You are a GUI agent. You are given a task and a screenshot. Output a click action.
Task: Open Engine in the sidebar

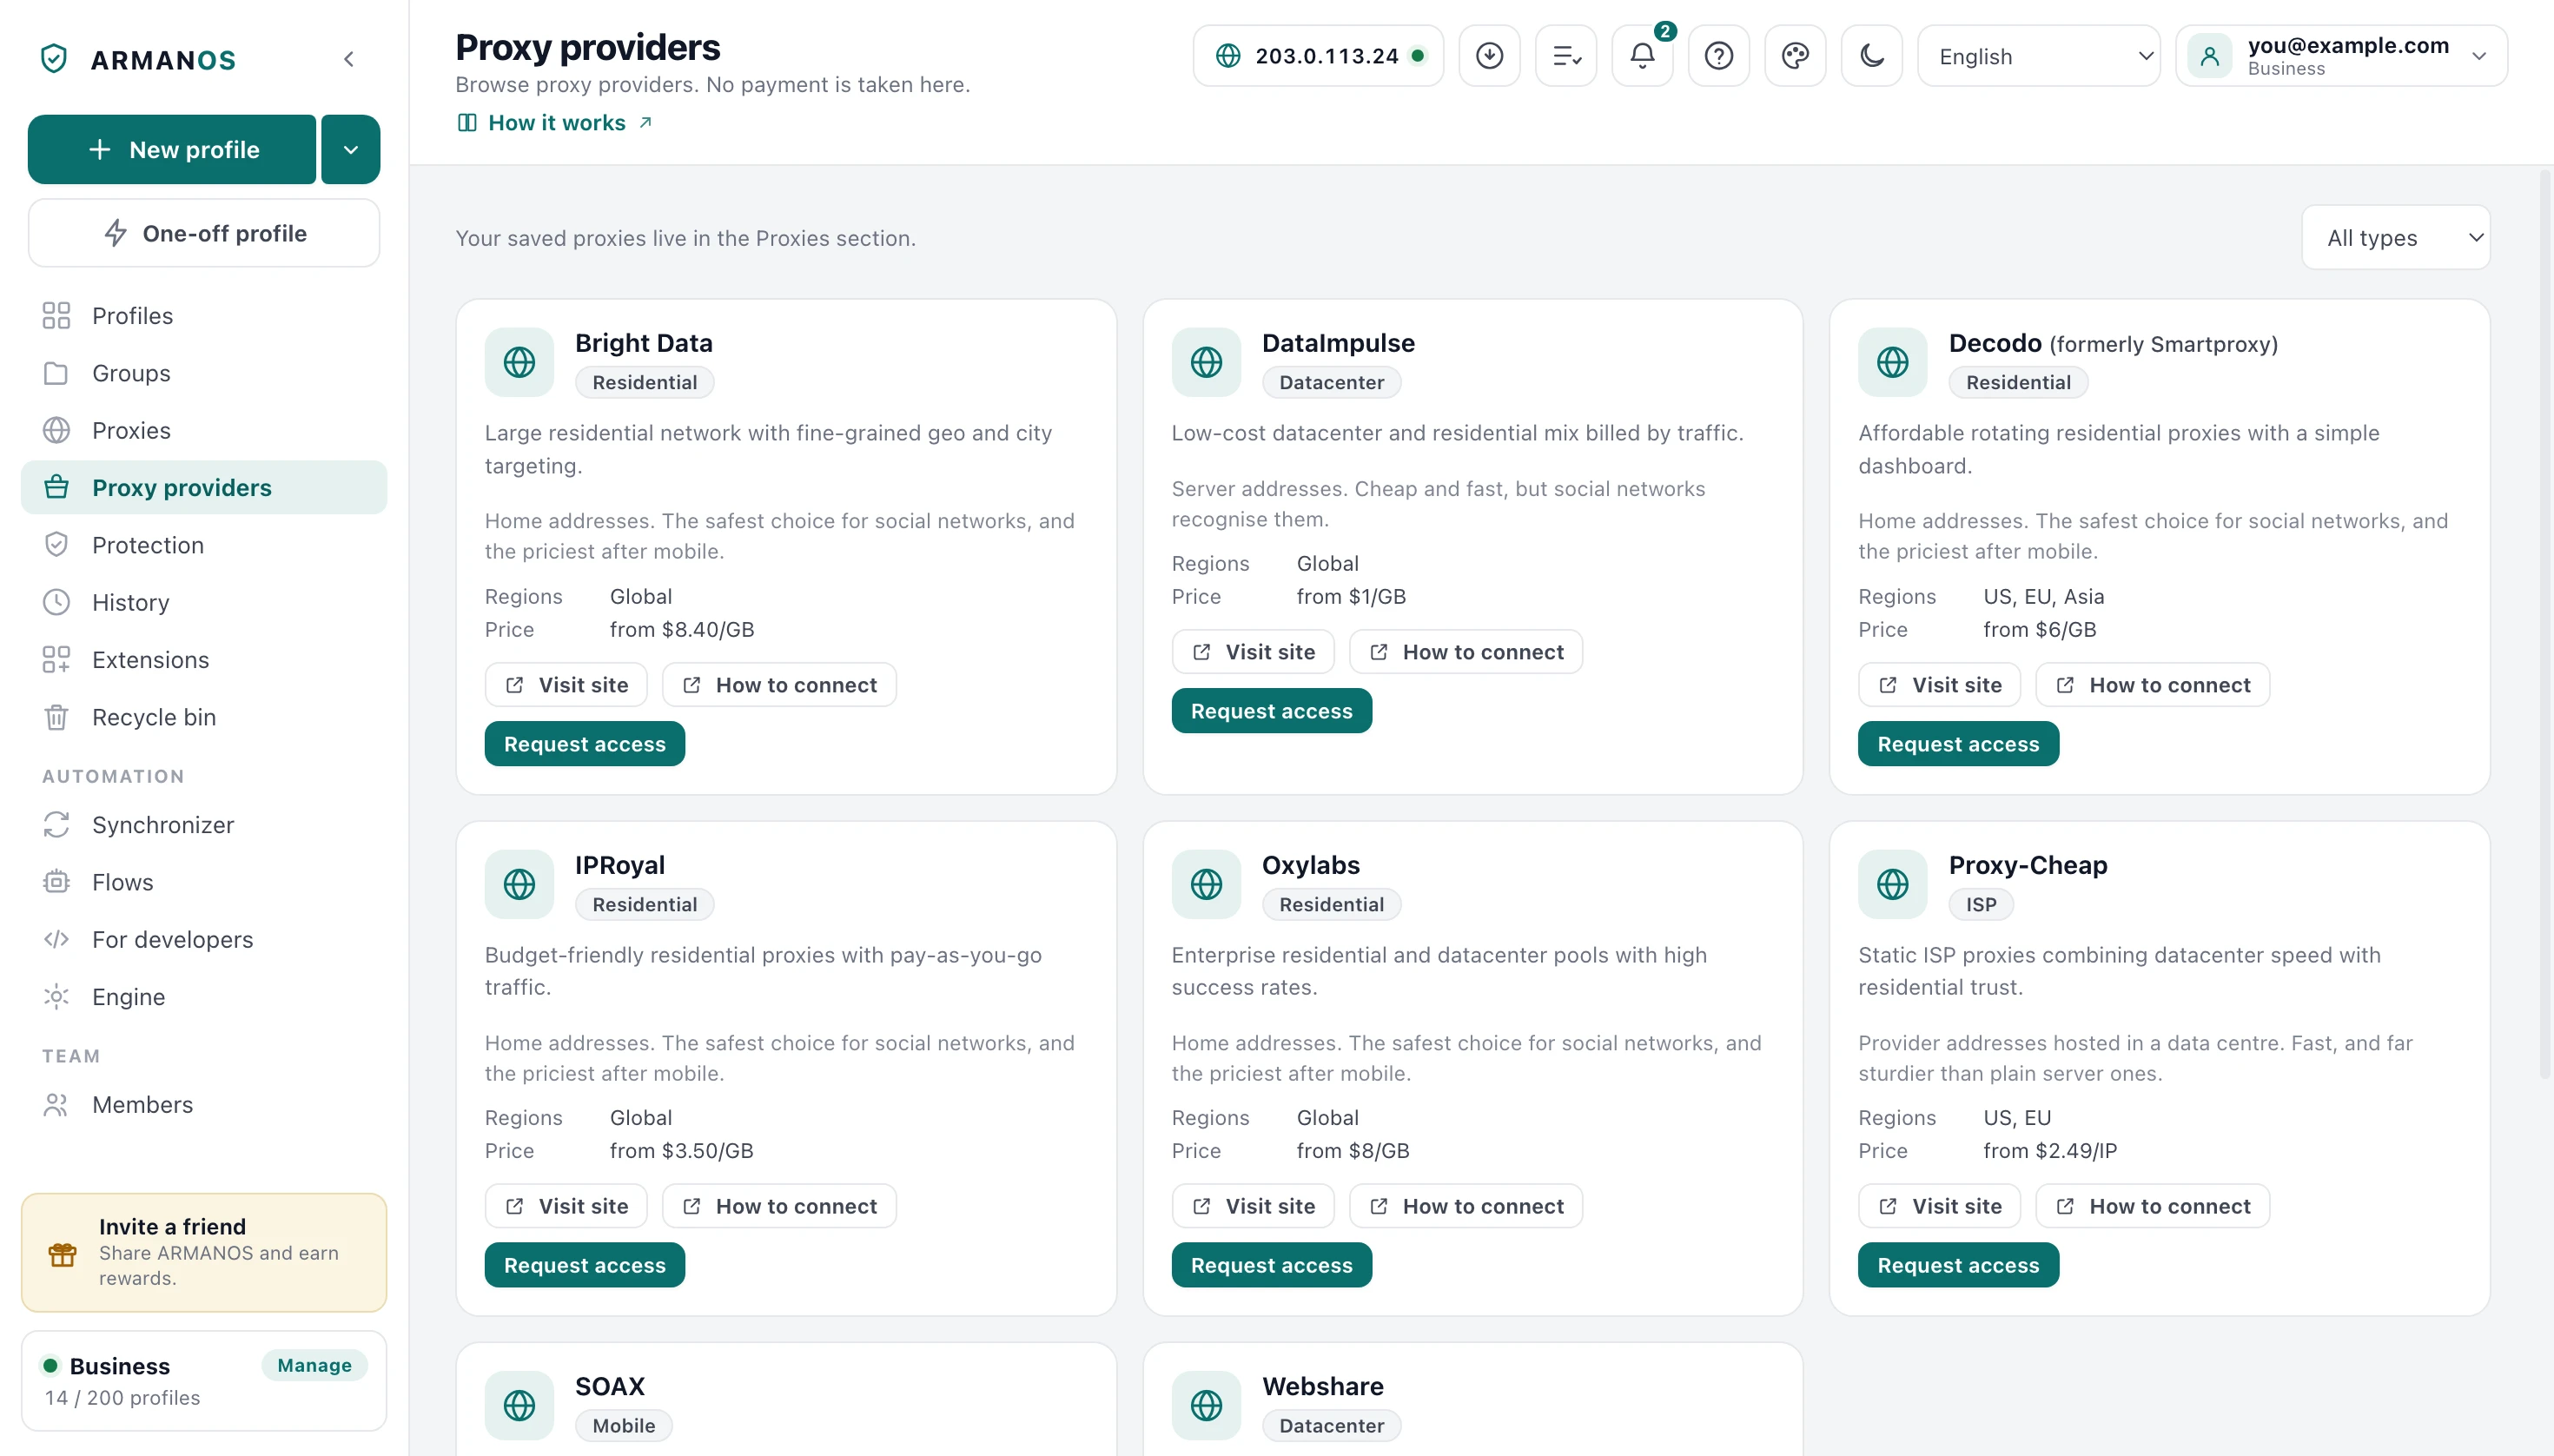point(204,997)
